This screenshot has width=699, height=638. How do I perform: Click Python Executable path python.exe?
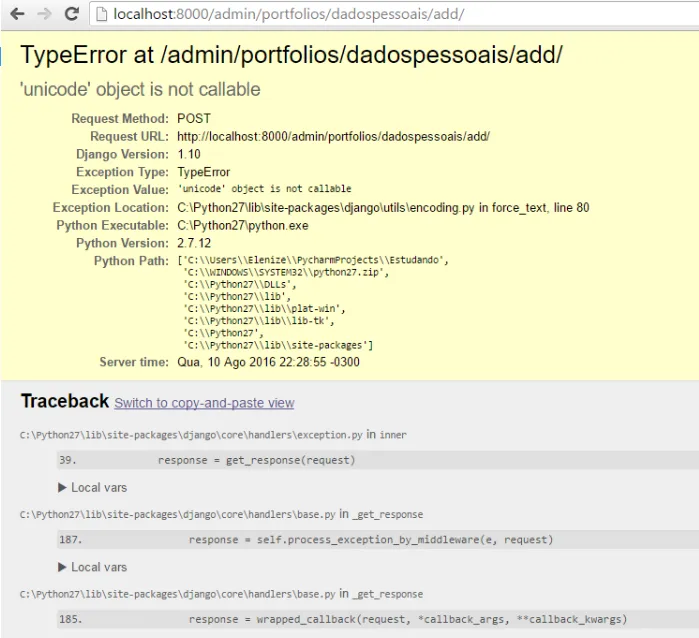click(x=243, y=226)
